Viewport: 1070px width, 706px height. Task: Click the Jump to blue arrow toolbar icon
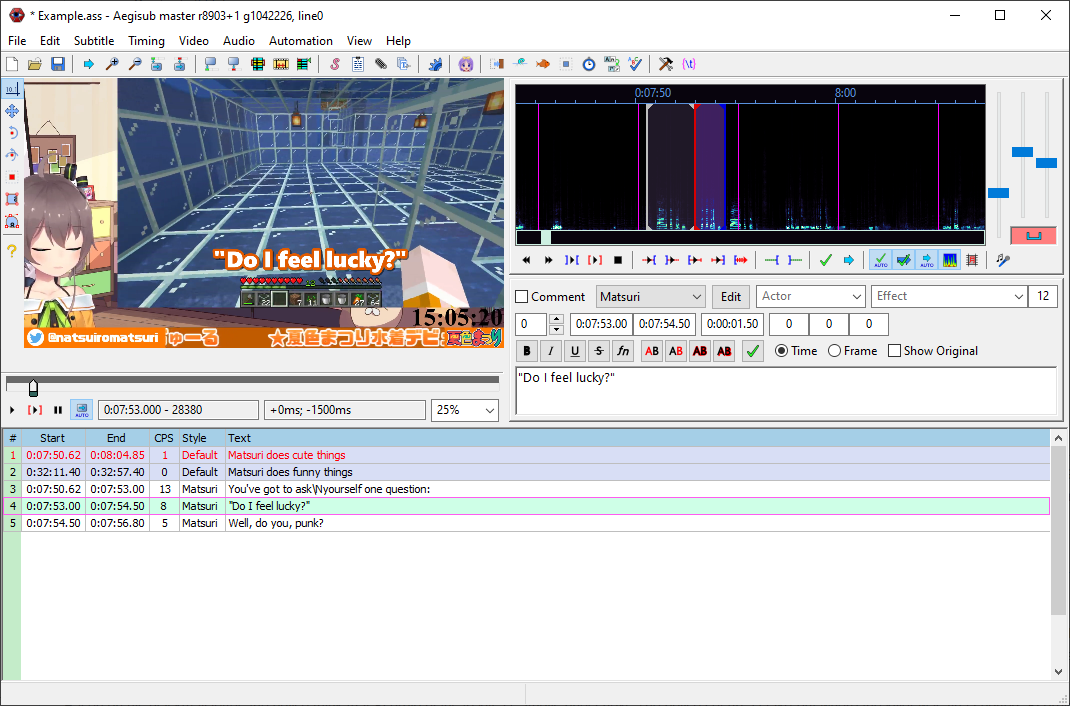[x=89, y=64]
